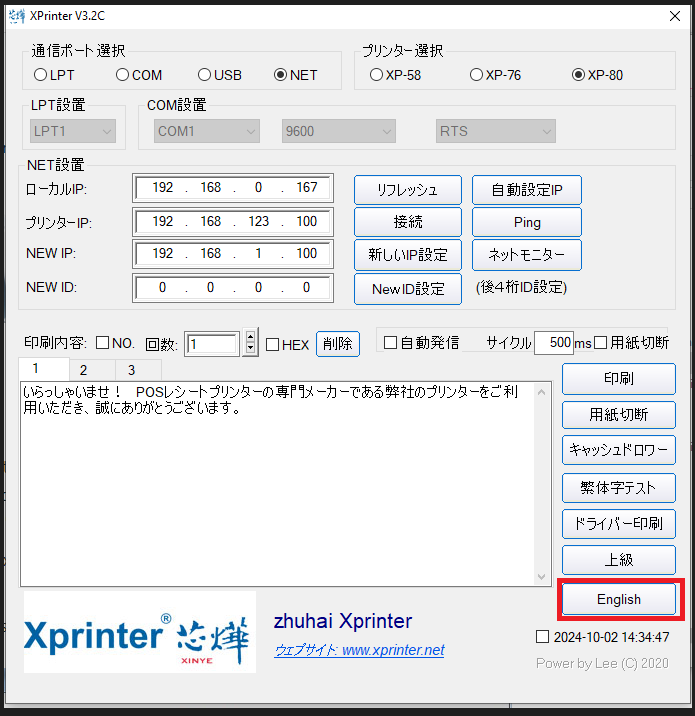Click the 回数 count input field

point(213,344)
